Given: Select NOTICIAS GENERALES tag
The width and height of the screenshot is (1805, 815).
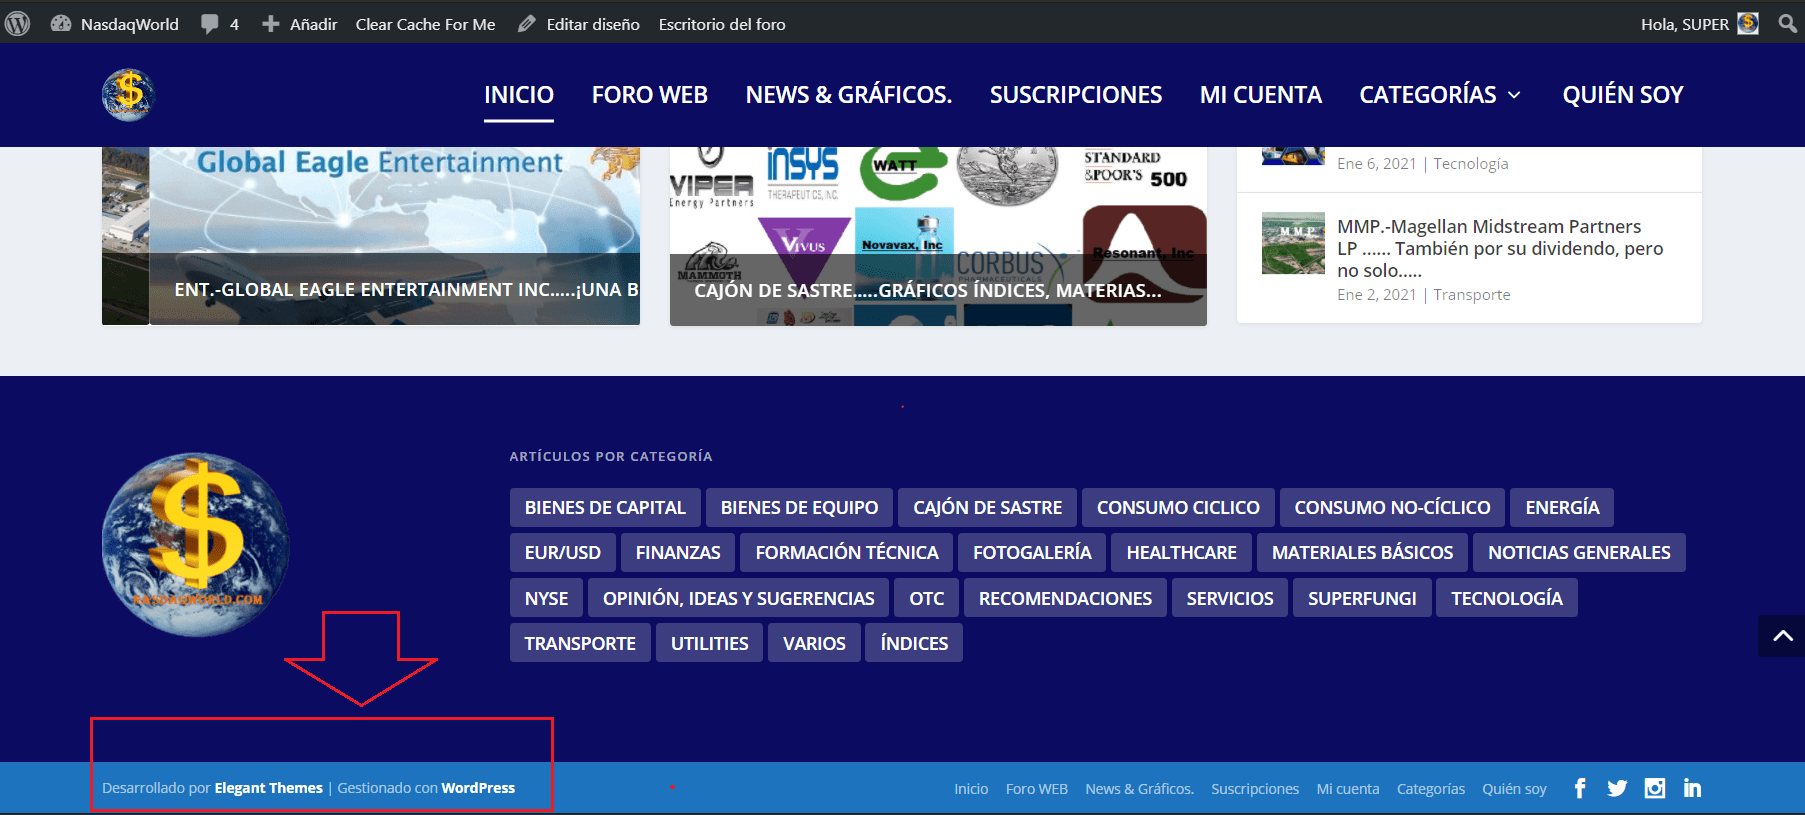Looking at the screenshot, I should (x=1579, y=553).
